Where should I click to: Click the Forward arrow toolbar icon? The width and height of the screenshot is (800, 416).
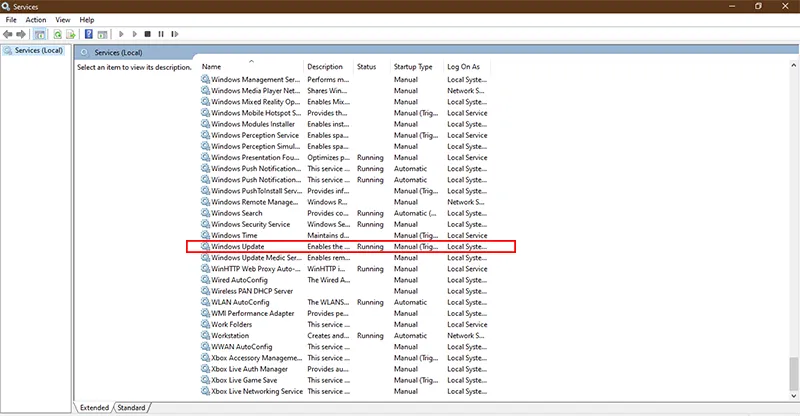coord(22,33)
